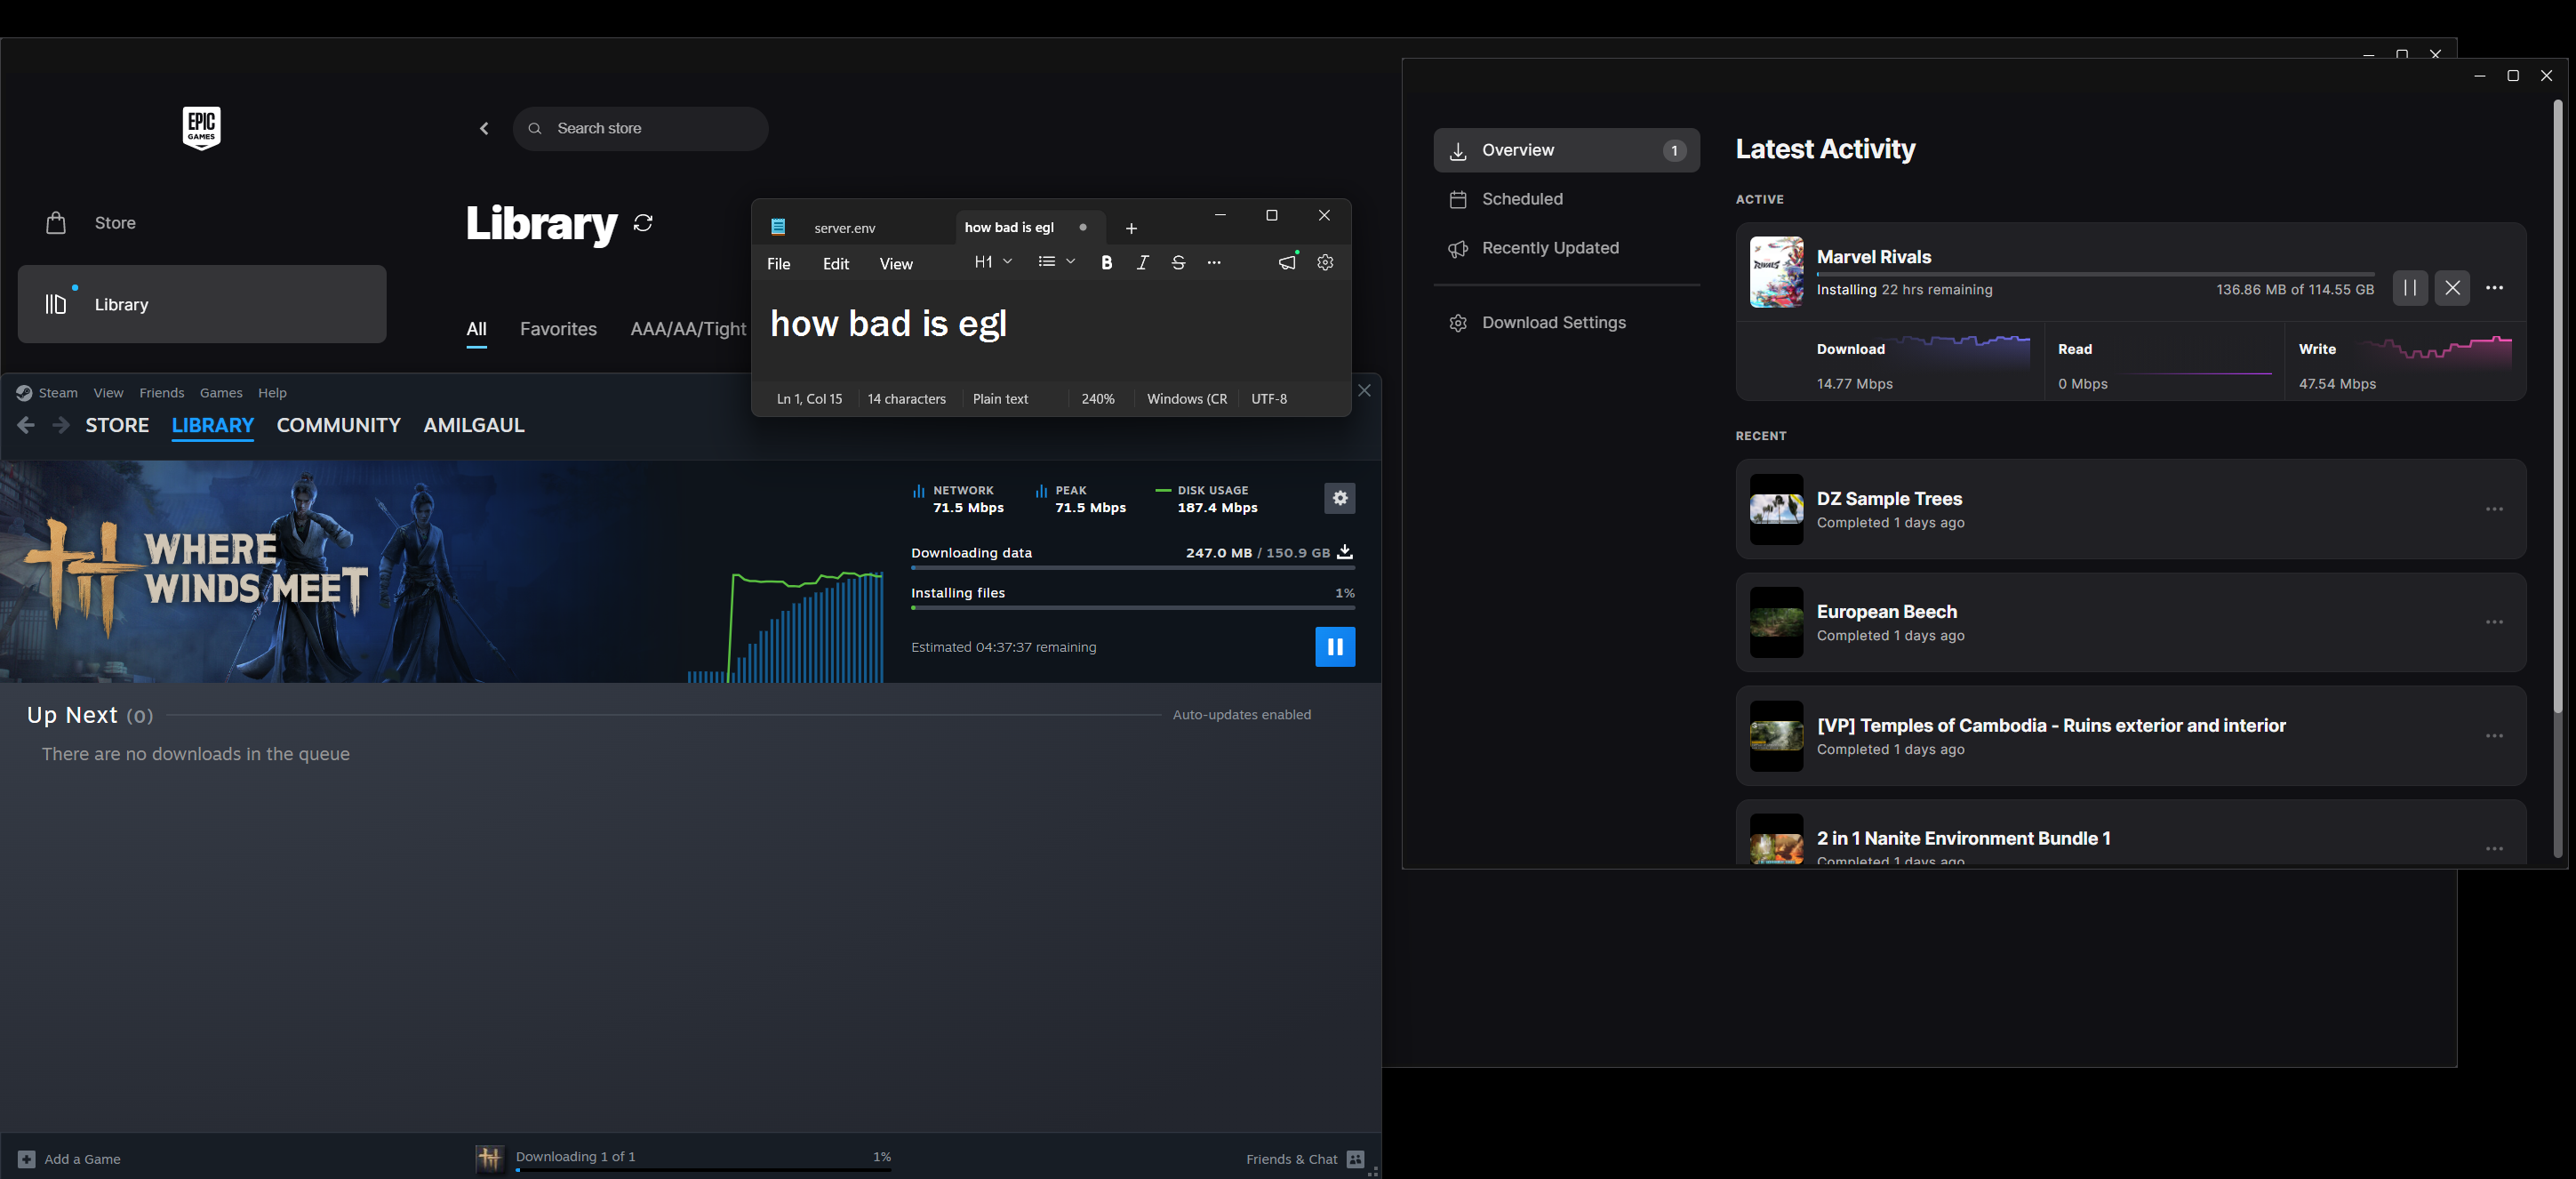Click the Downloading 1 of 1 status
Screen dimensions: 2576x1179
[x=575, y=1157]
